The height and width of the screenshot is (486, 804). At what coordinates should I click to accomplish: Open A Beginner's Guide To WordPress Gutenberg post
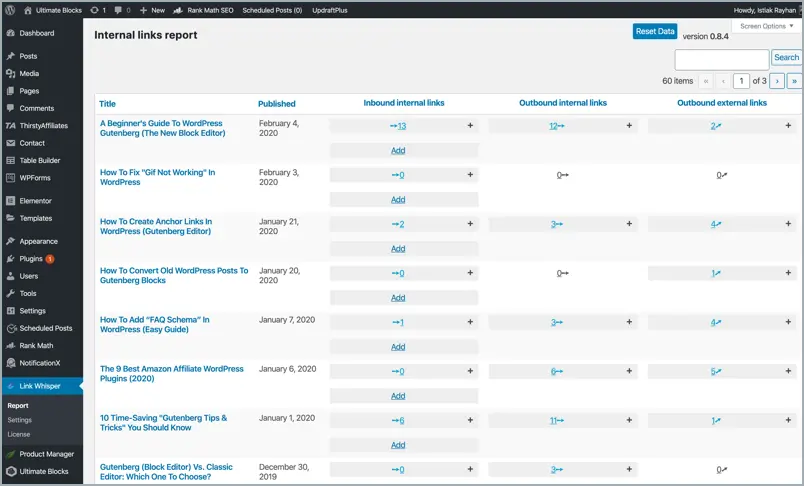(163, 128)
